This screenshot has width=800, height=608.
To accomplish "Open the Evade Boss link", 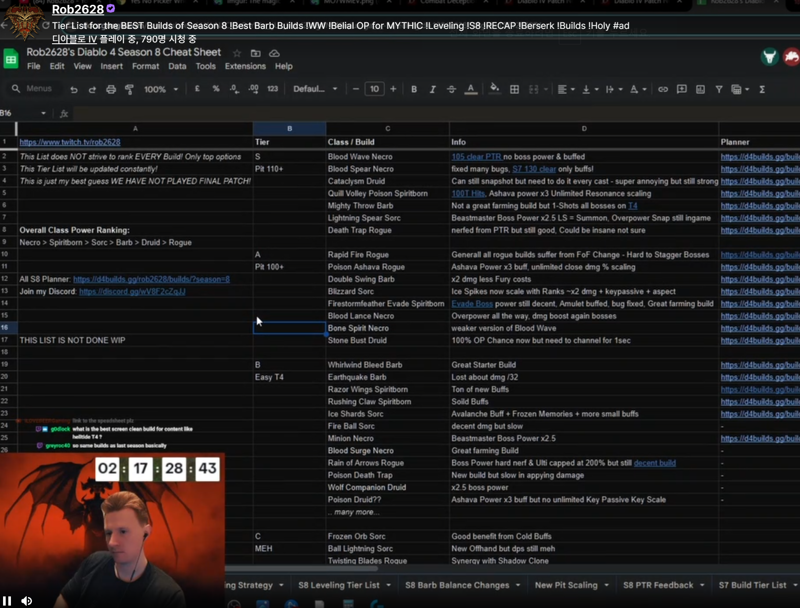I will click(472, 303).
